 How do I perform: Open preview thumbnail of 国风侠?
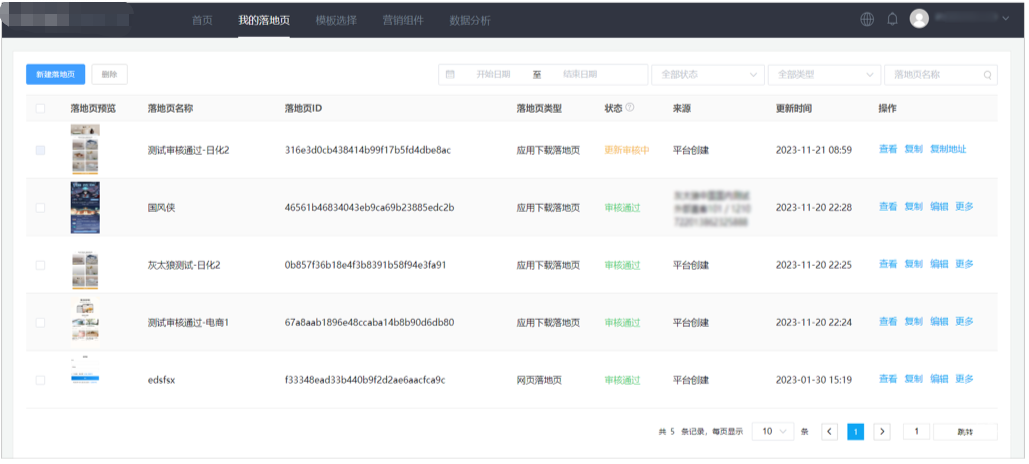(85, 207)
